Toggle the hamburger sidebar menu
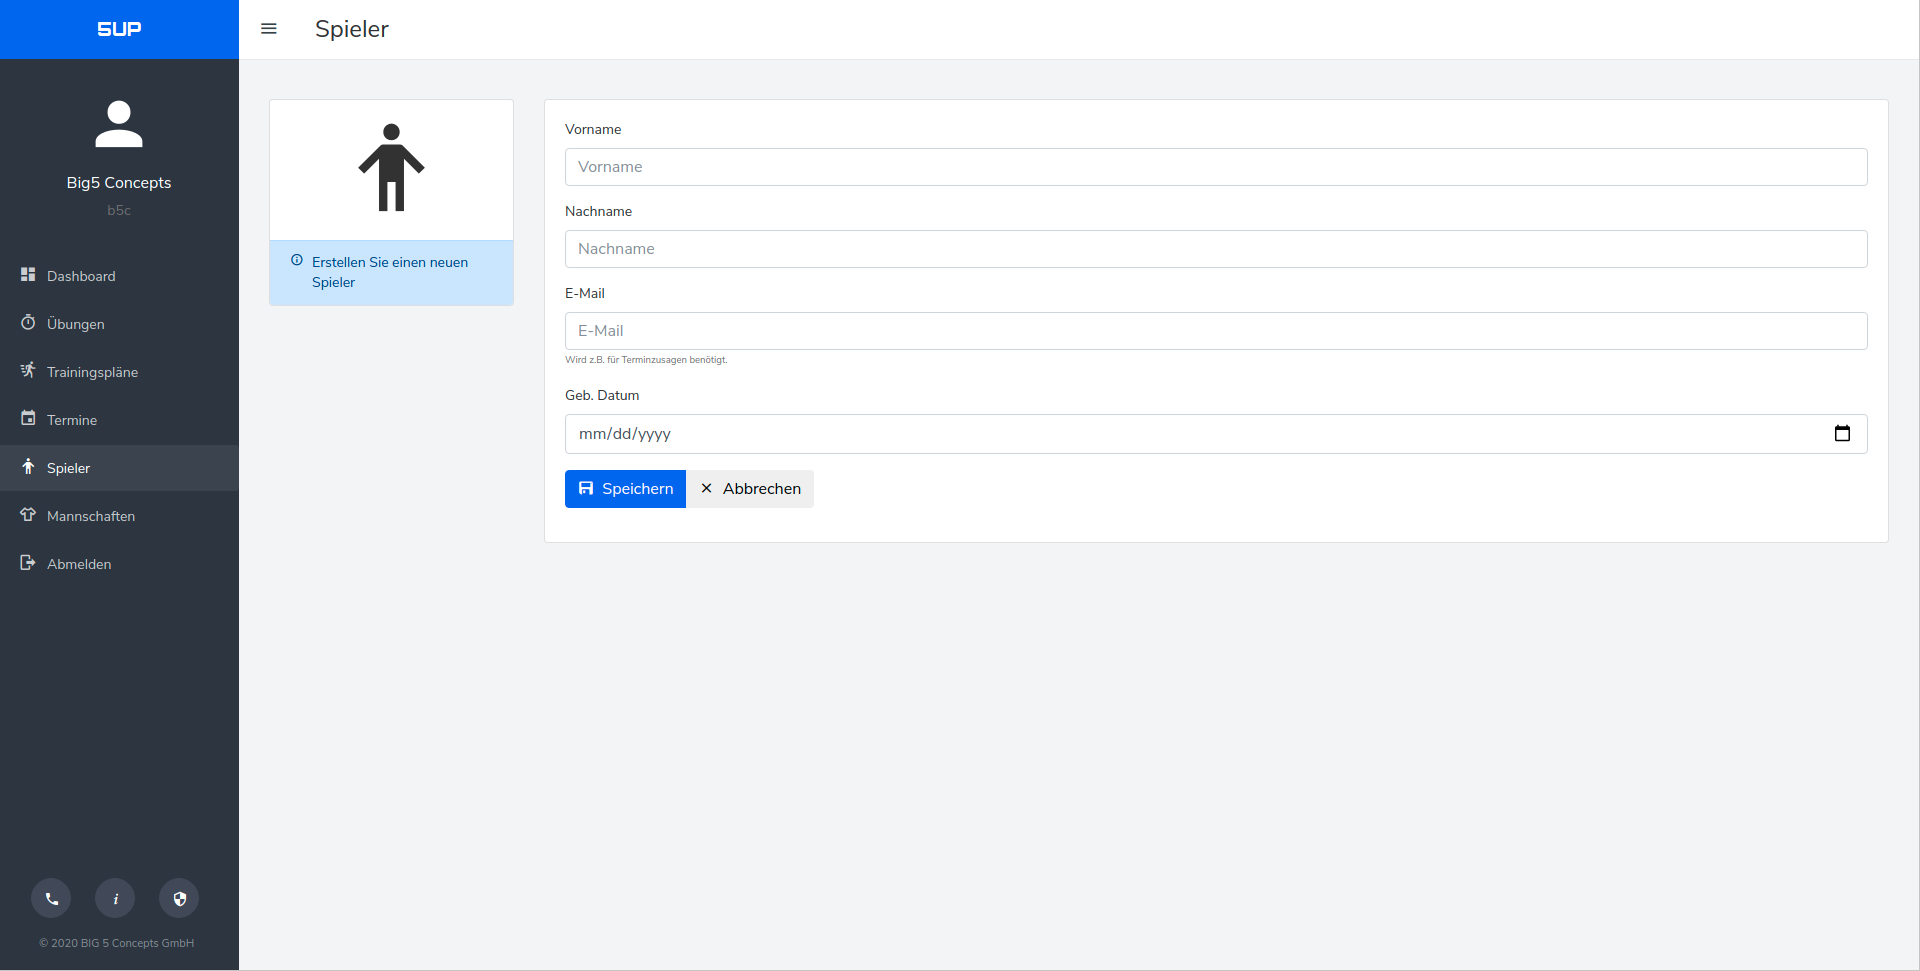This screenshot has width=1920, height=971. 268,29
